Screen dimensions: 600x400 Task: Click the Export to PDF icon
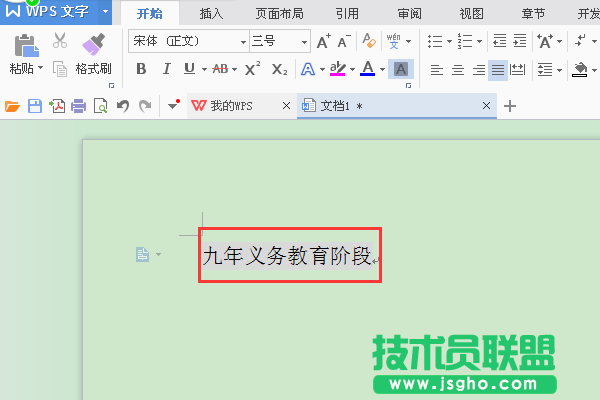pyautogui.click(x=57, y=106)
